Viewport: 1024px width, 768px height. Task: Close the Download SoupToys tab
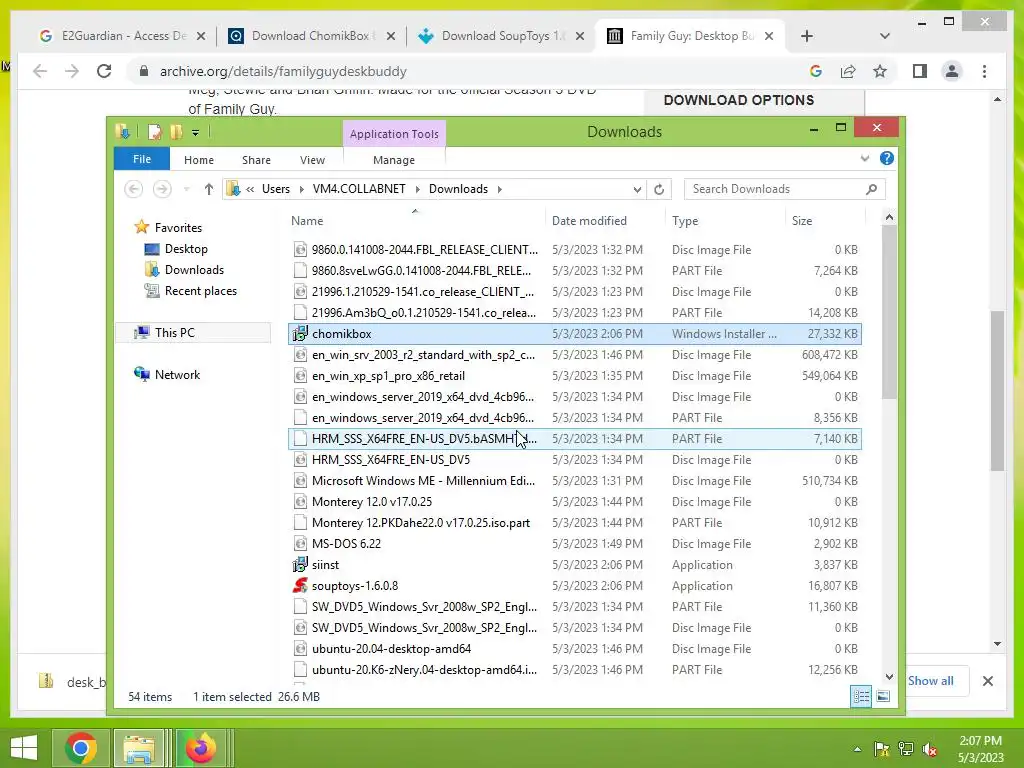579,36
